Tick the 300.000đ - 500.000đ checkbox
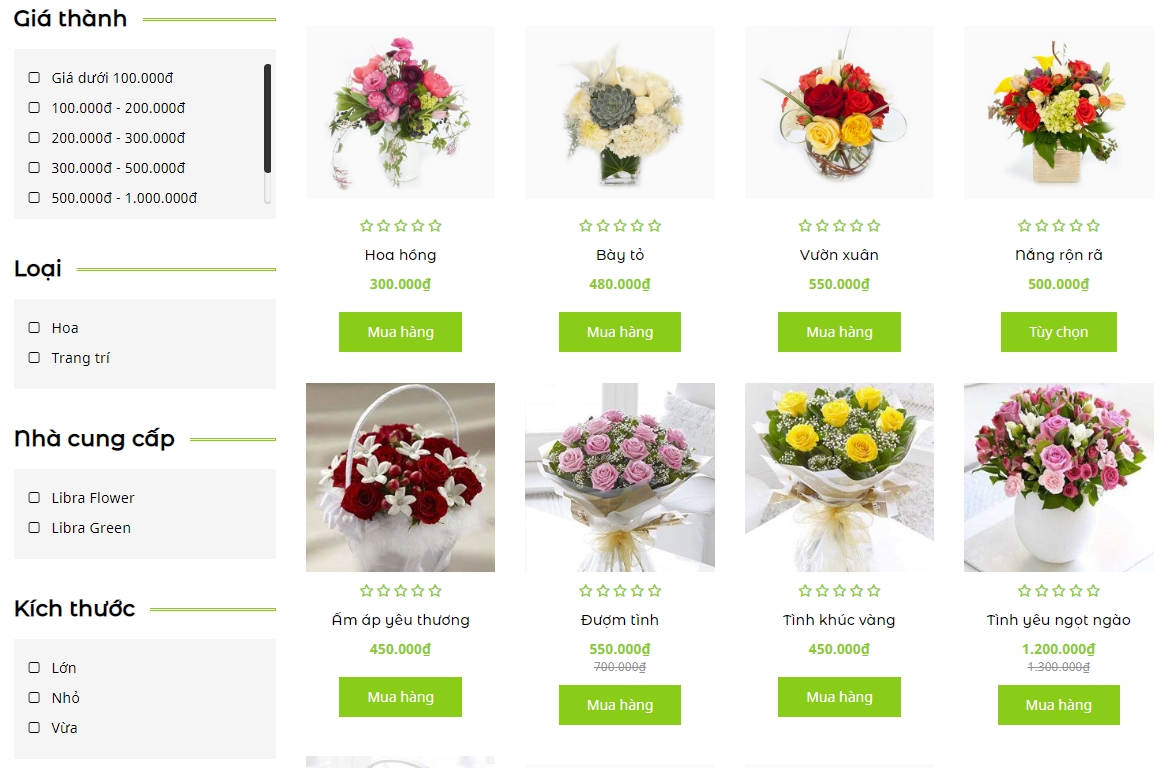Screen dimensions: 1175x768 tap(34, 167)
